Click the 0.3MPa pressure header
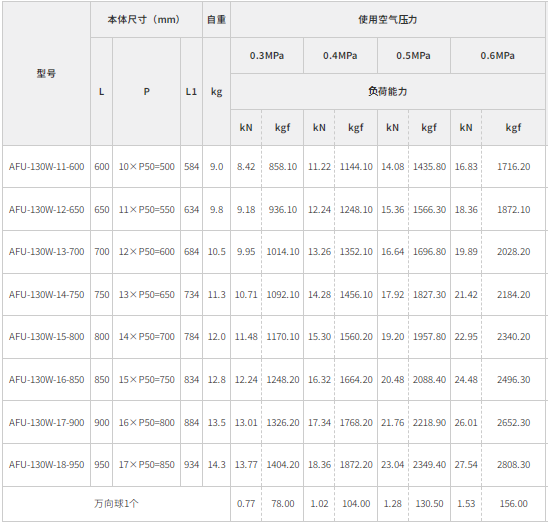 [x=267, y=56]
